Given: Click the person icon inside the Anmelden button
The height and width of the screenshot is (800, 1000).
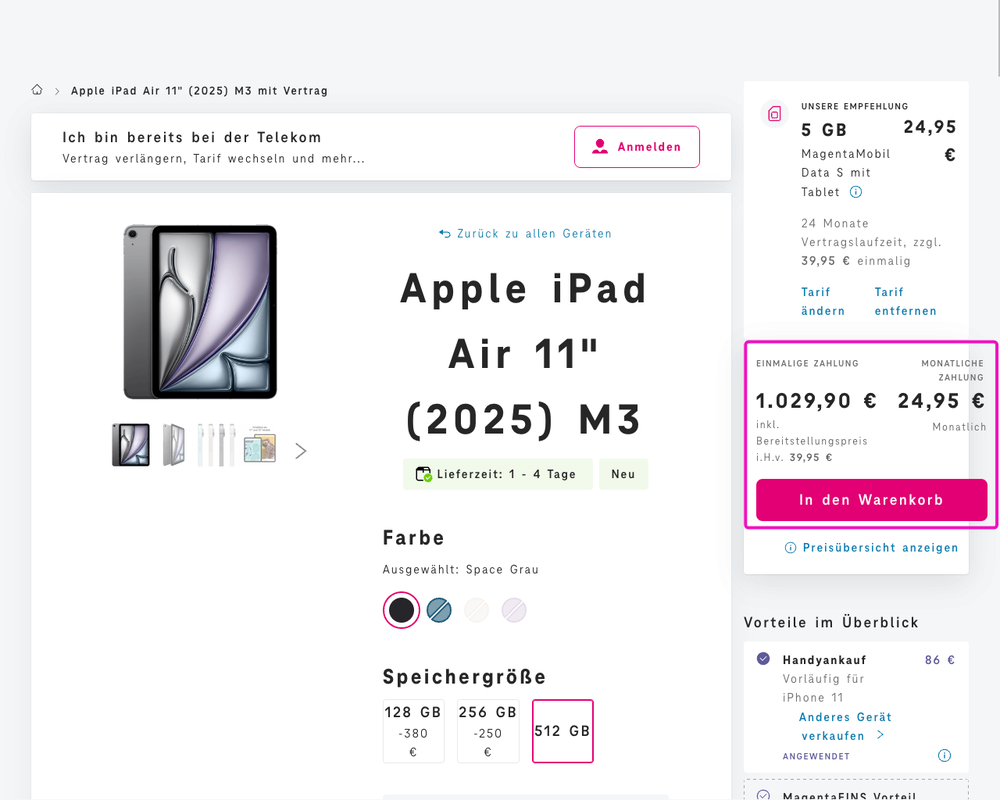Looking at the screenshot, I should point(599,146).
